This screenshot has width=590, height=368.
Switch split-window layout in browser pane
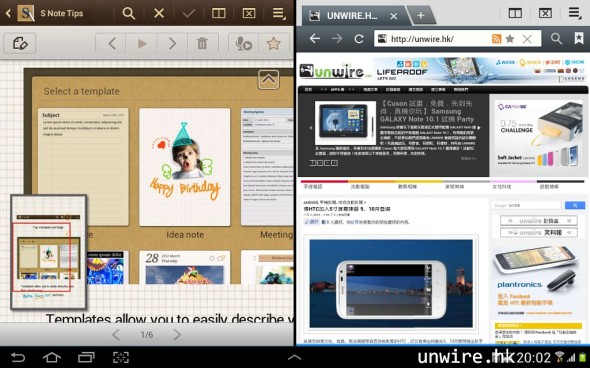point(515,14)
